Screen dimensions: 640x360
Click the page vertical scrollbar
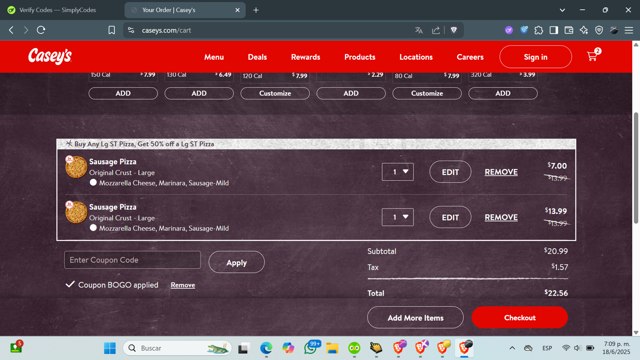tap(636, 167)
